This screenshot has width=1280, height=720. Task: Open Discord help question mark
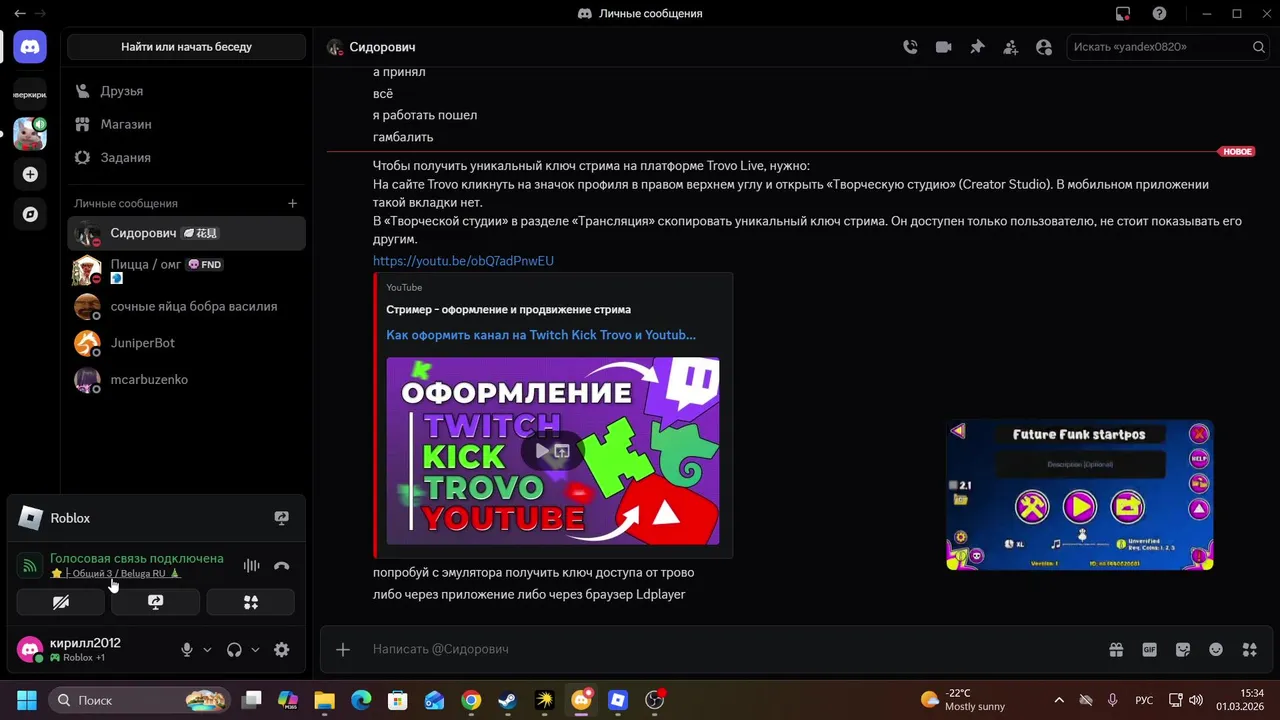[1159, 14]
